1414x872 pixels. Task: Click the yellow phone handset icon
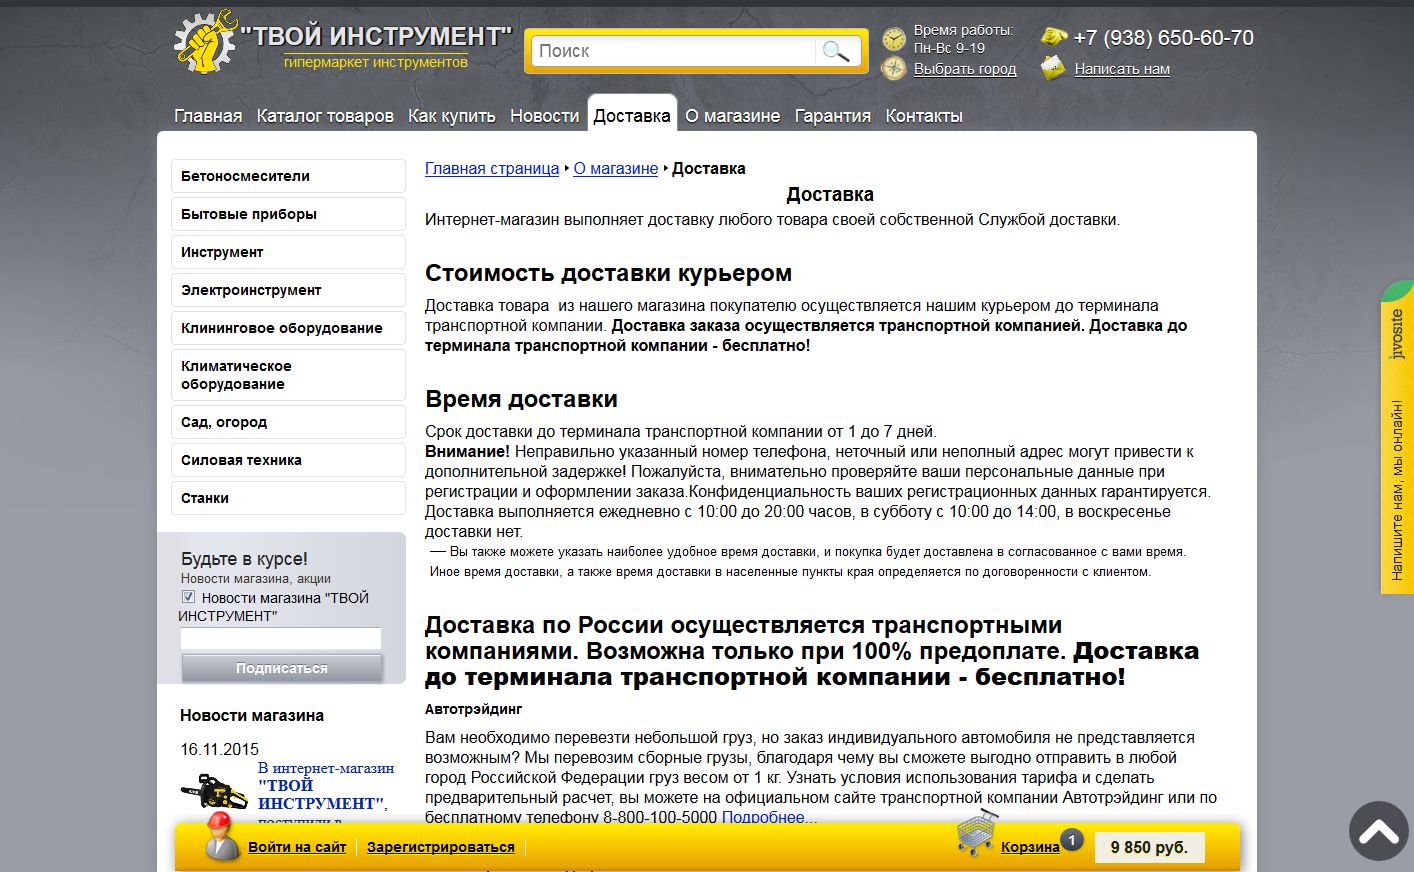coord(1054,37)
